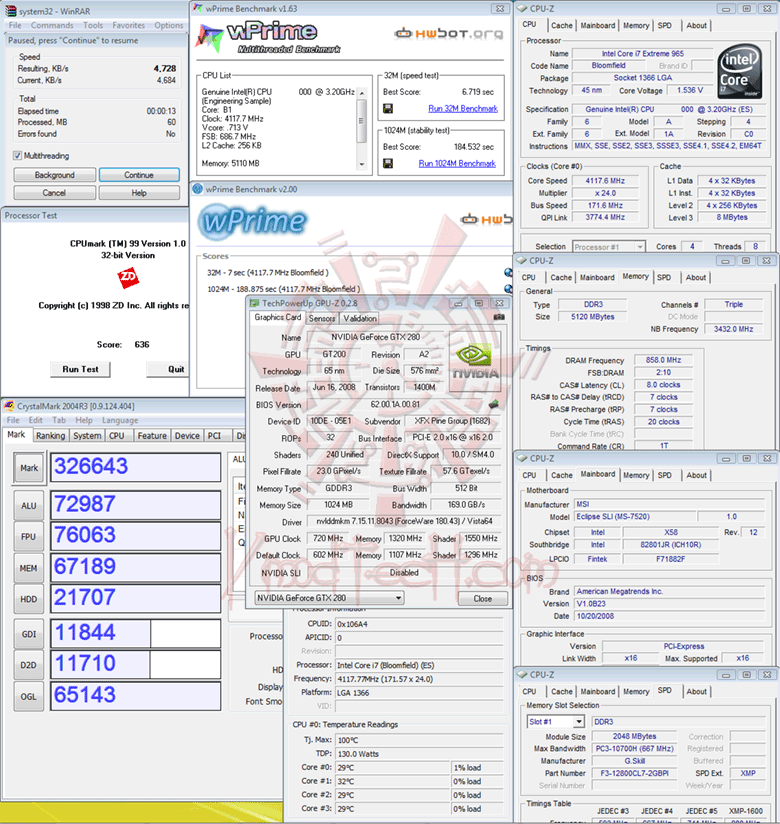
Task: Run the HDD test button in CrystalMark
Action: 28,599
